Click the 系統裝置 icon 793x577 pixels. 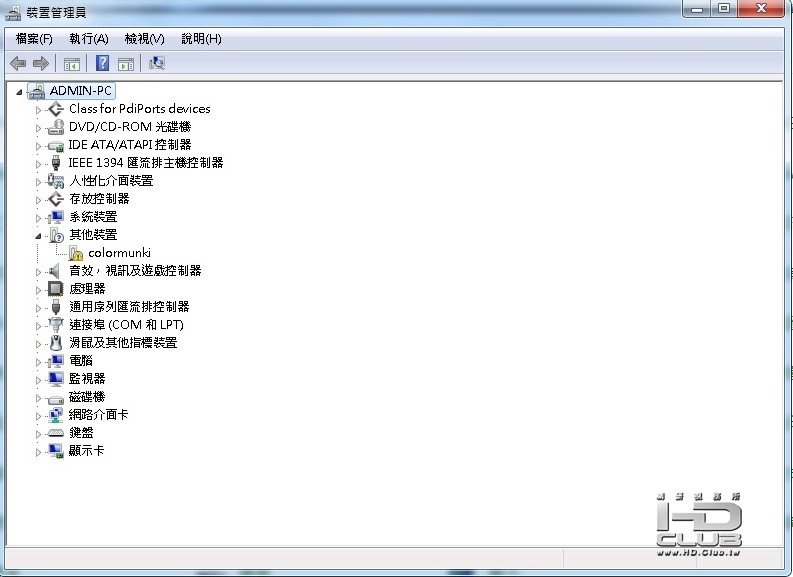56,217
